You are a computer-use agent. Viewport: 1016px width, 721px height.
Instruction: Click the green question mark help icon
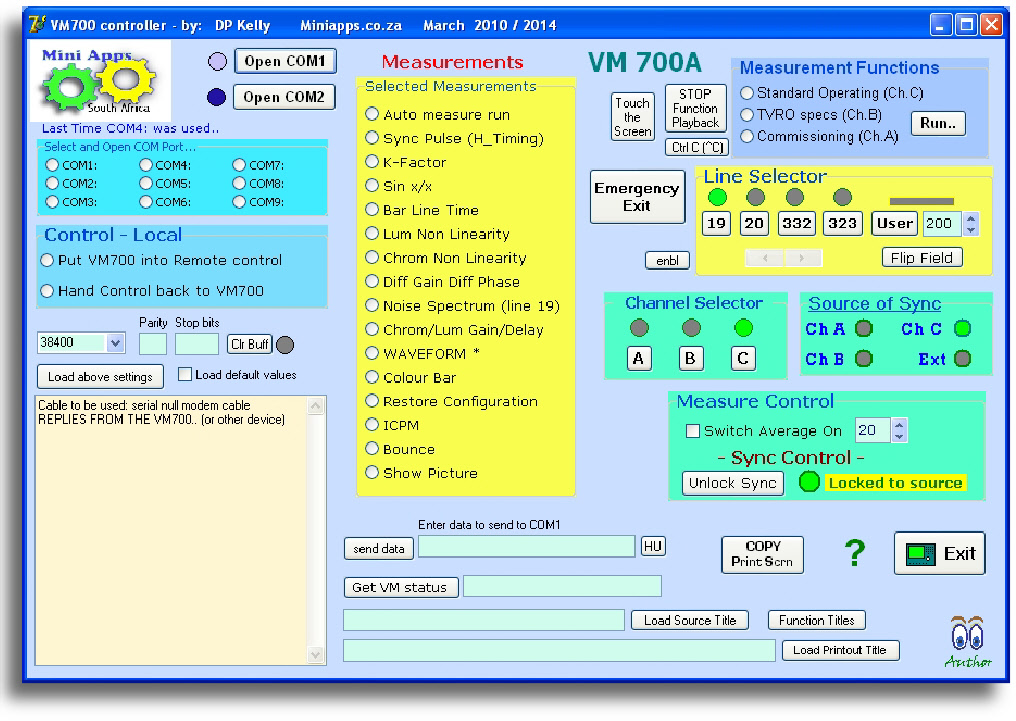[854, 554]
